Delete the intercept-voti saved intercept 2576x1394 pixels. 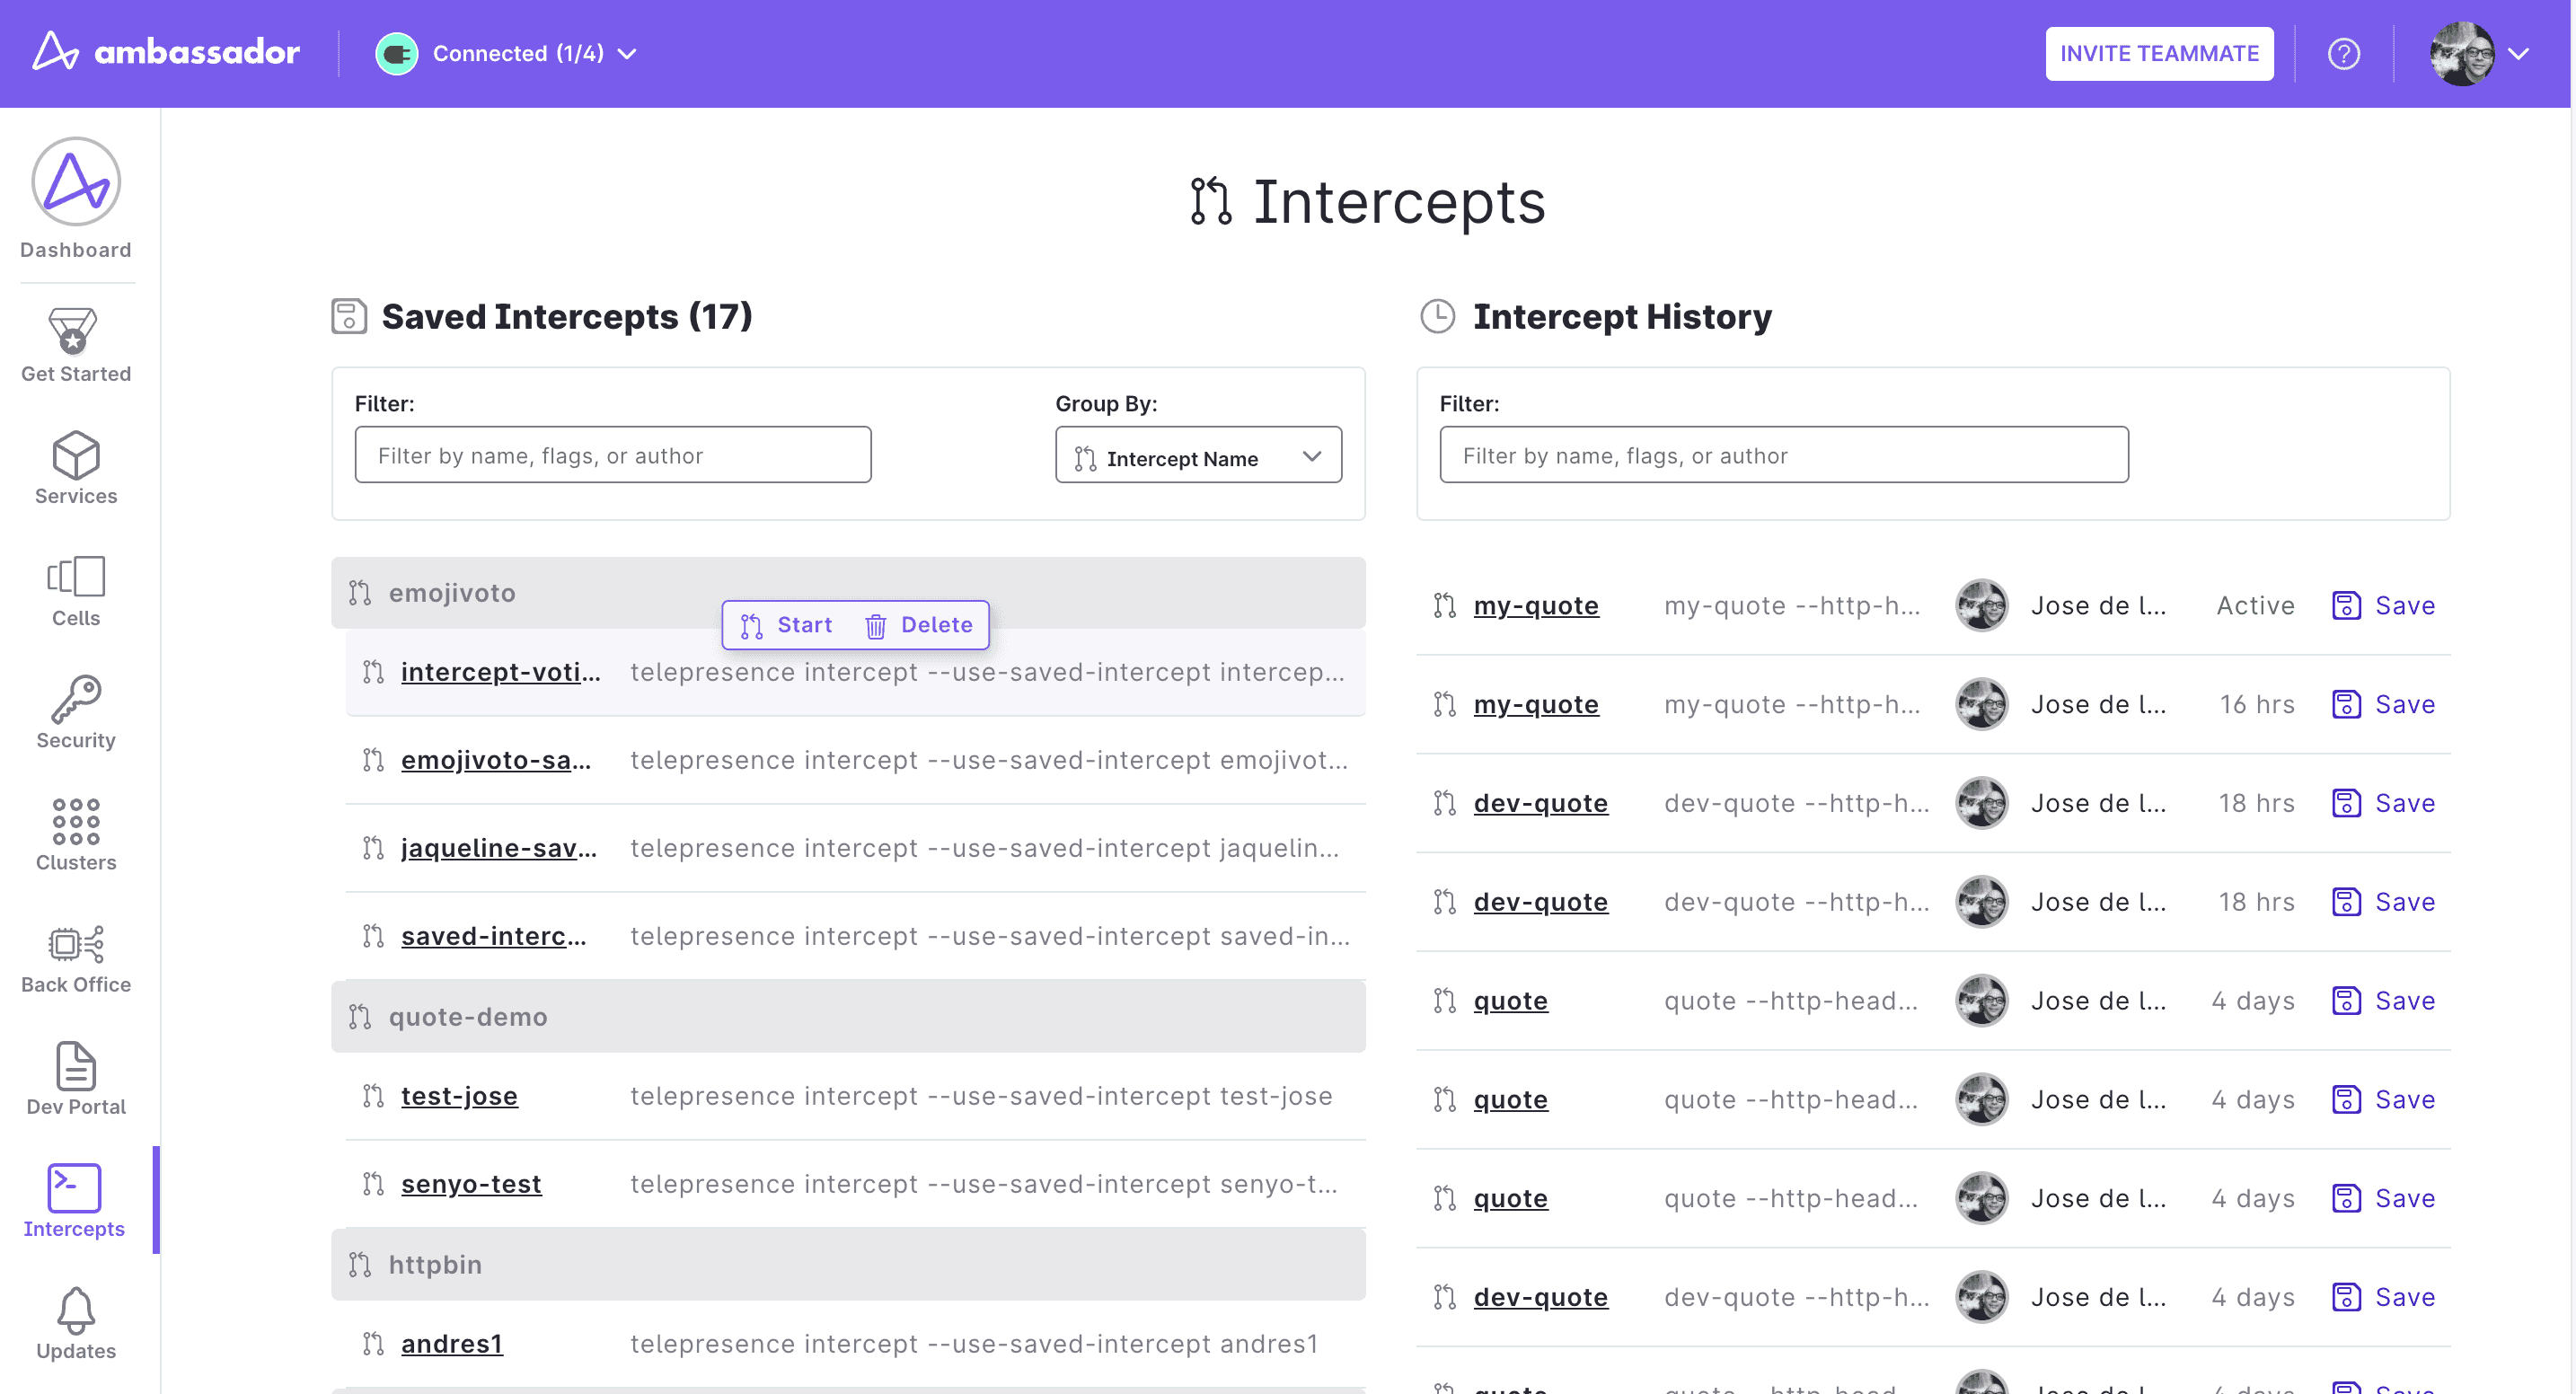coord(918,625)
